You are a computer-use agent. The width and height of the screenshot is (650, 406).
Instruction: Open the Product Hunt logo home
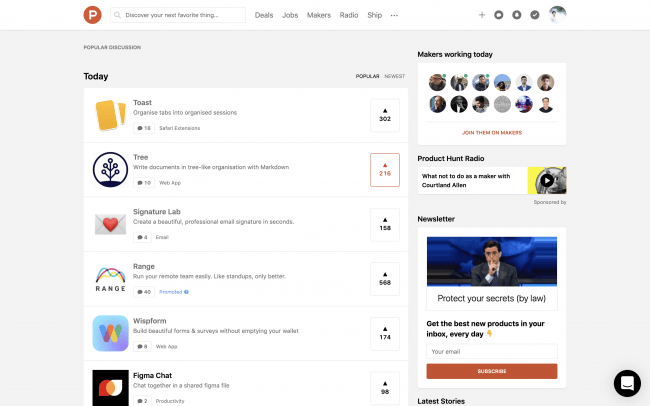(x=92, y=15)
